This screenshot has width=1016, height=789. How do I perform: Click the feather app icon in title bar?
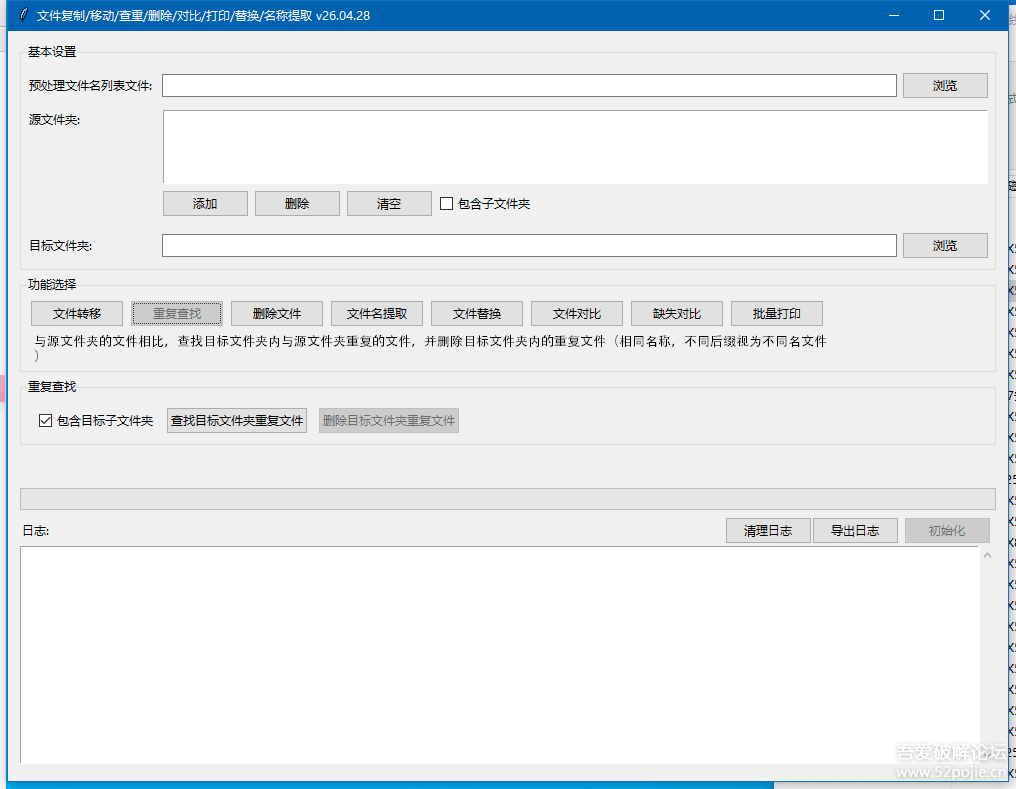[x=23, y=15]
